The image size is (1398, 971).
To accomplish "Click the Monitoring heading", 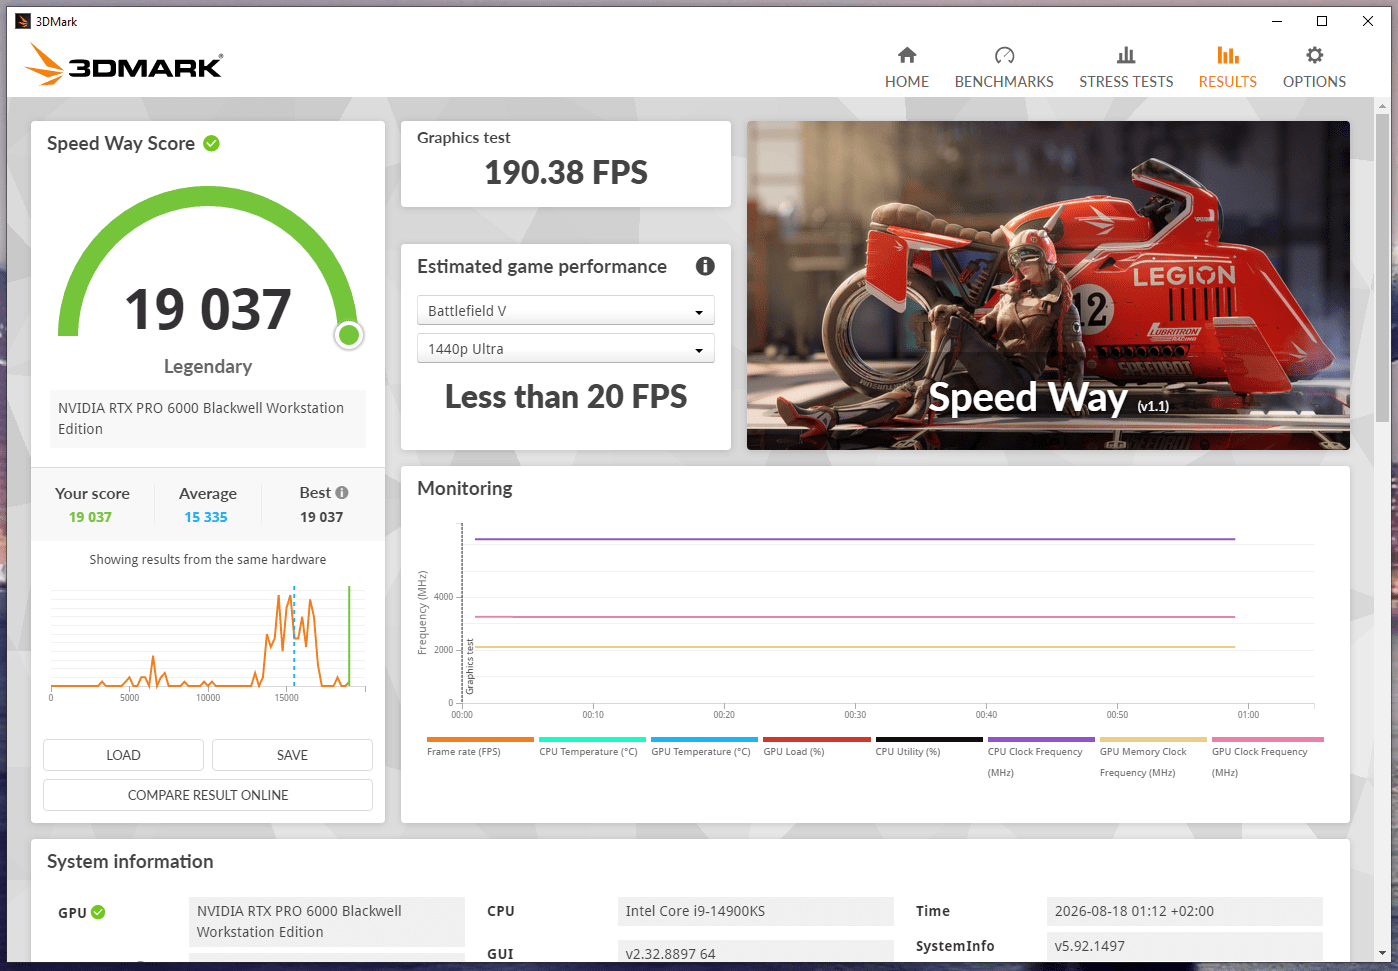I will [465, 488].
